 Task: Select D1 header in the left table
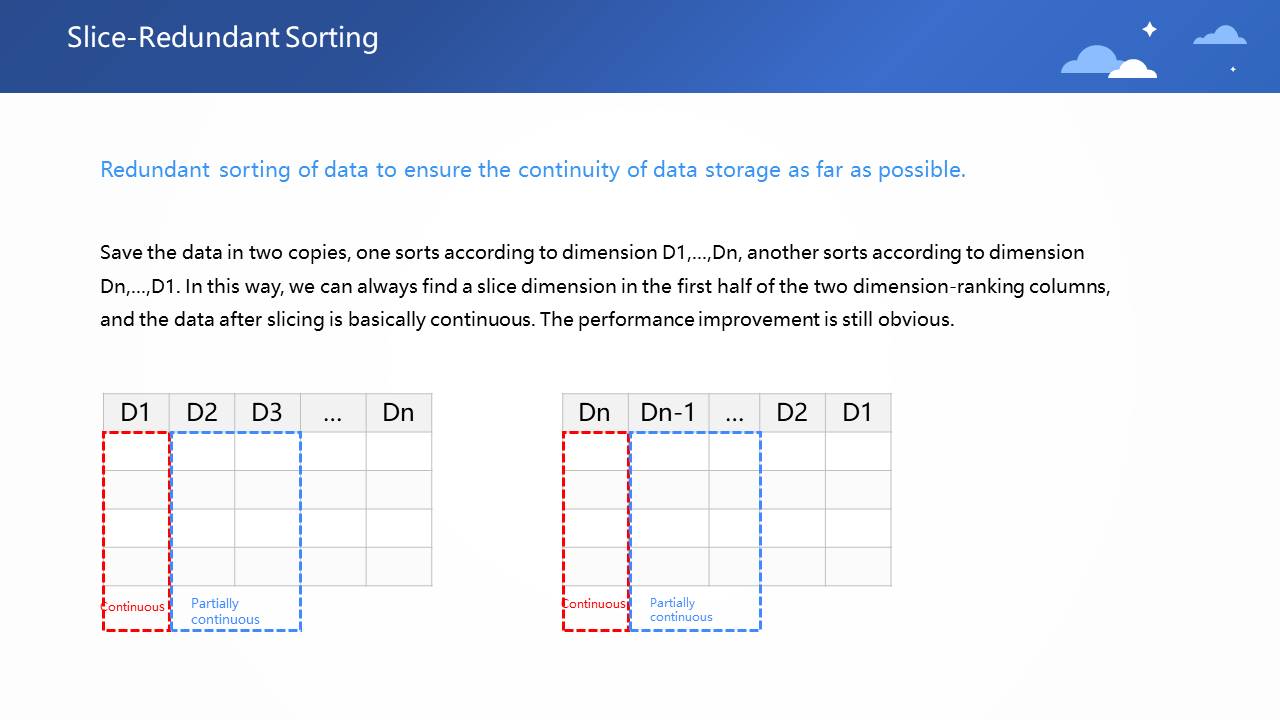[x=135, y=412]
